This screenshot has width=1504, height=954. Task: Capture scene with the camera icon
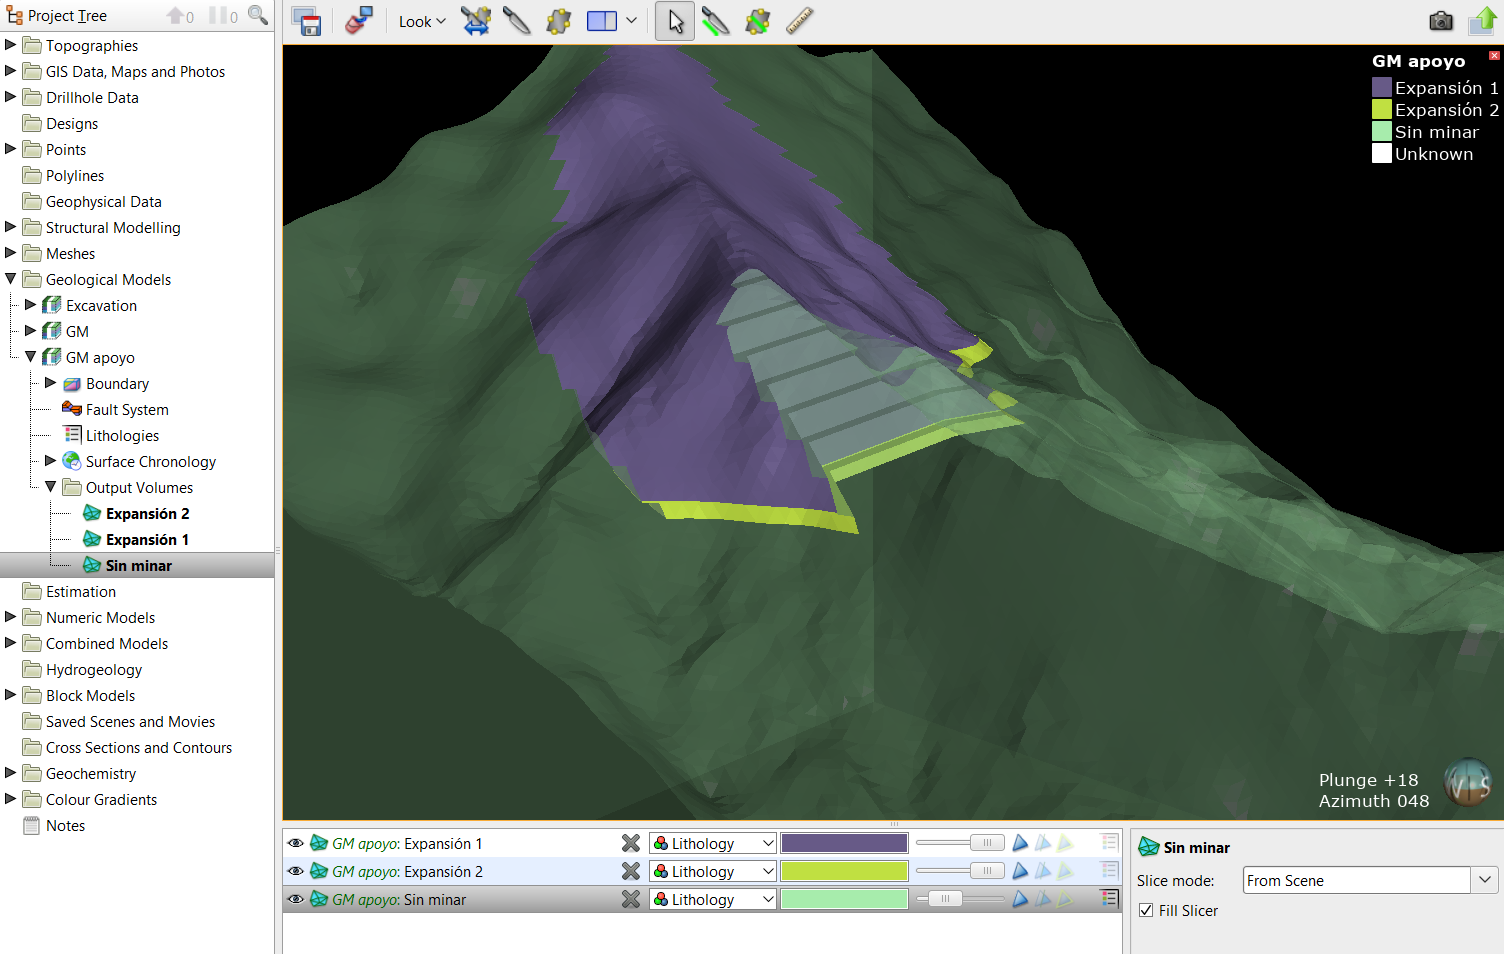tap(1441, 21)
